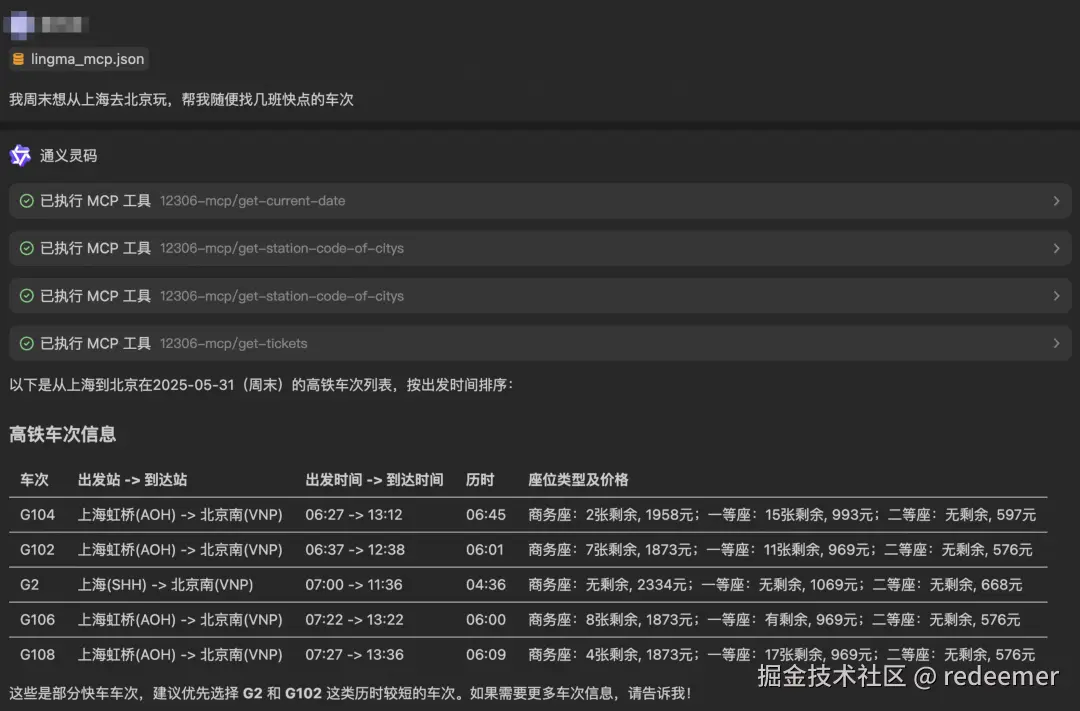1080x711 pixels.
Task: Click the 12306-mcp/get-tickets label text
Action: [234, 343]
